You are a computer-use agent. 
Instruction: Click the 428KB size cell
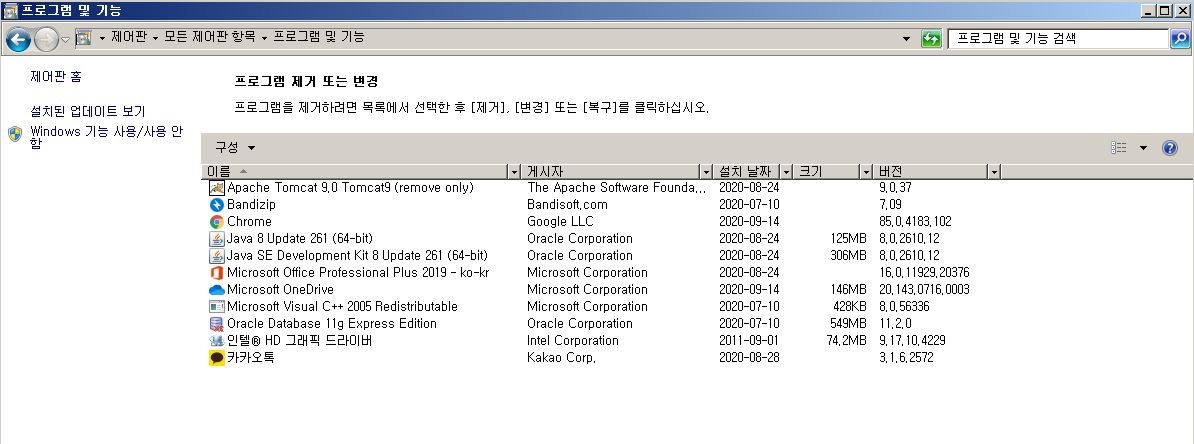pos(850,307)
